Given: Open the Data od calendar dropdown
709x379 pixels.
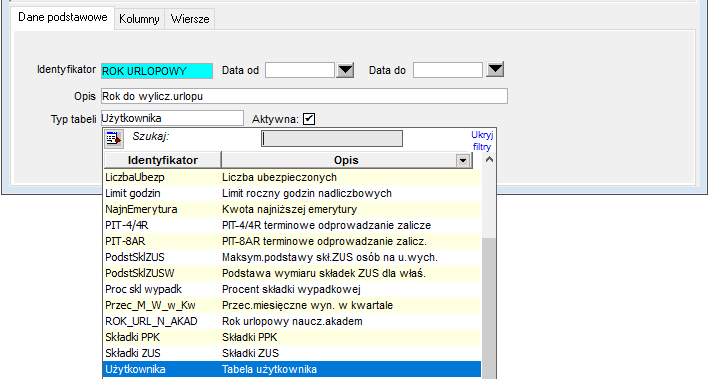Looking at the screenshot, I should coord(345,70).
